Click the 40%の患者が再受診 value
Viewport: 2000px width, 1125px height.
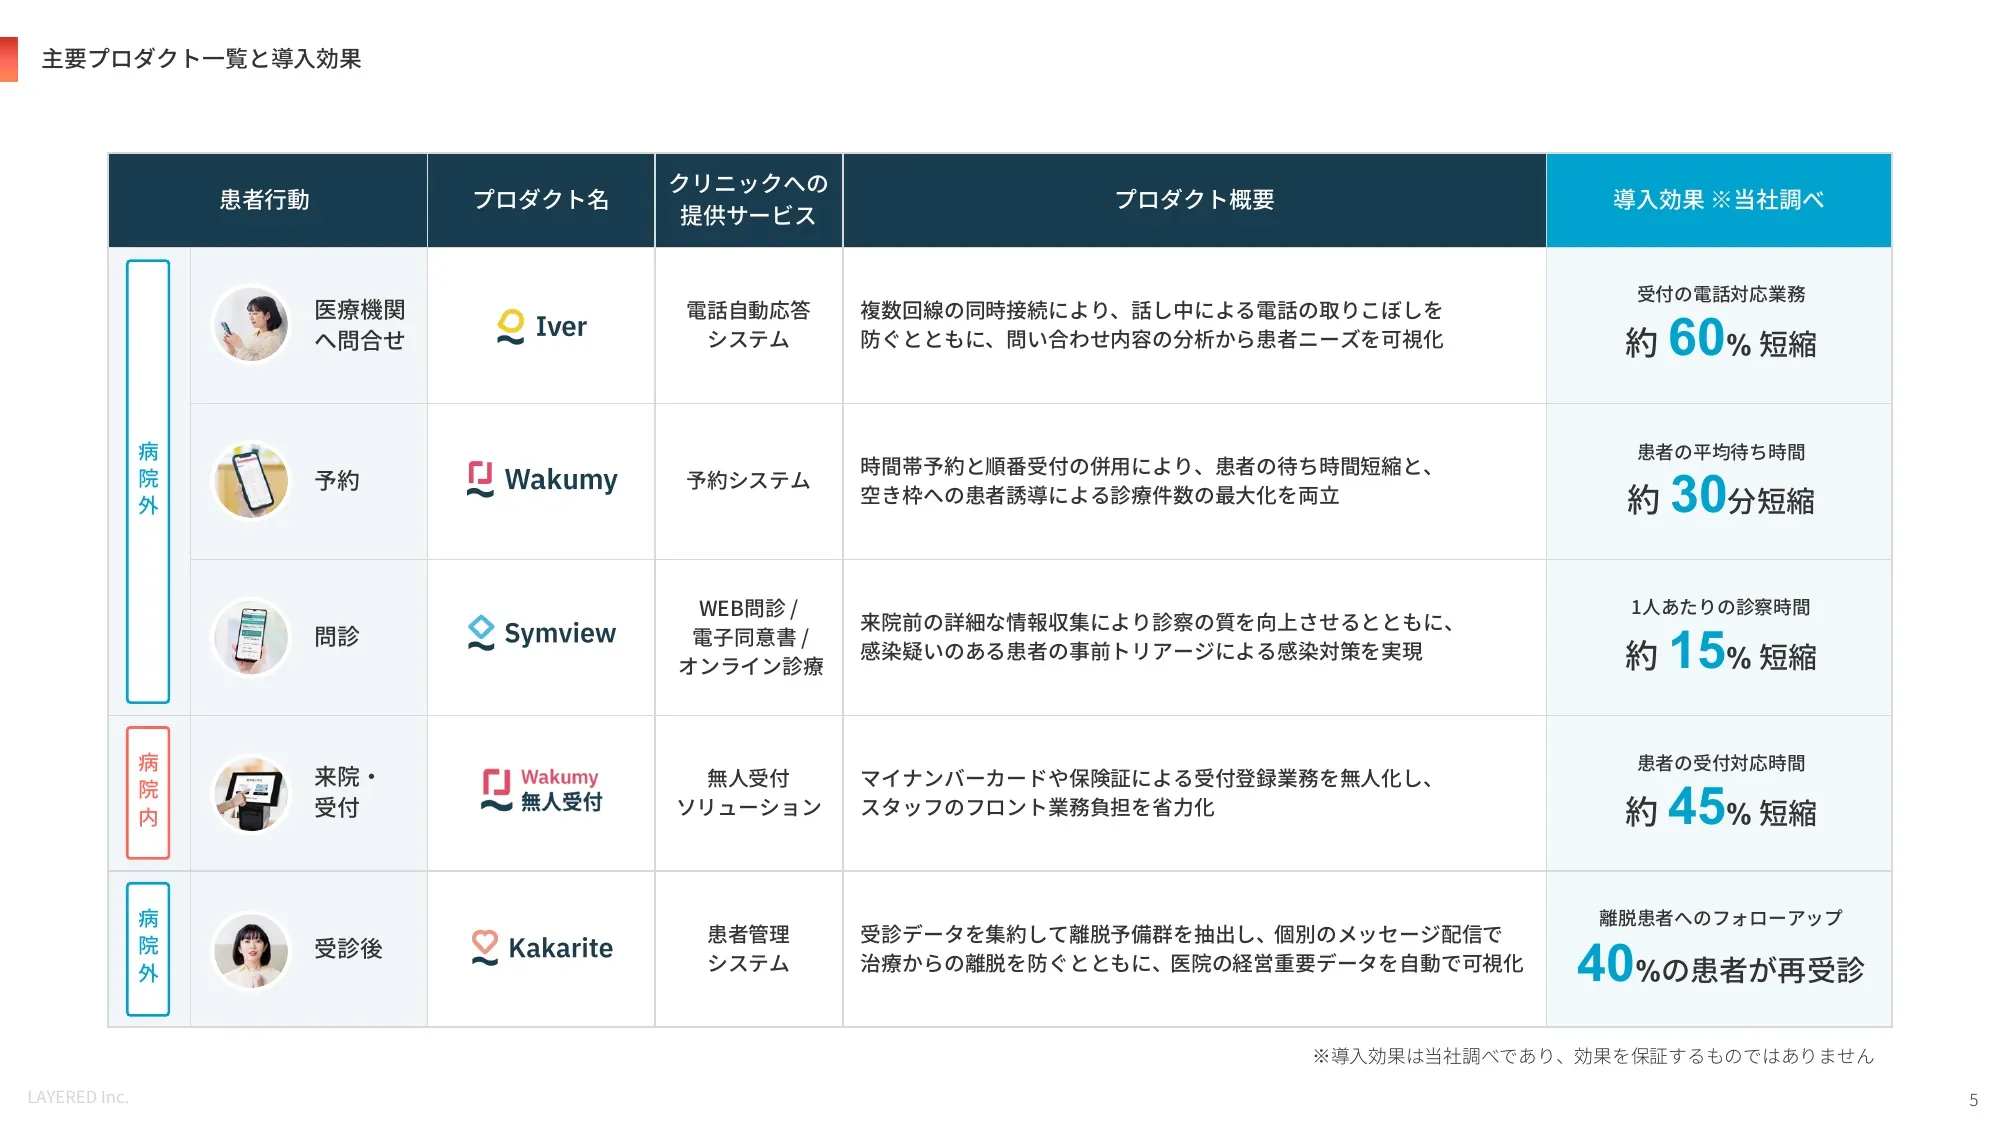point(1720,965)
